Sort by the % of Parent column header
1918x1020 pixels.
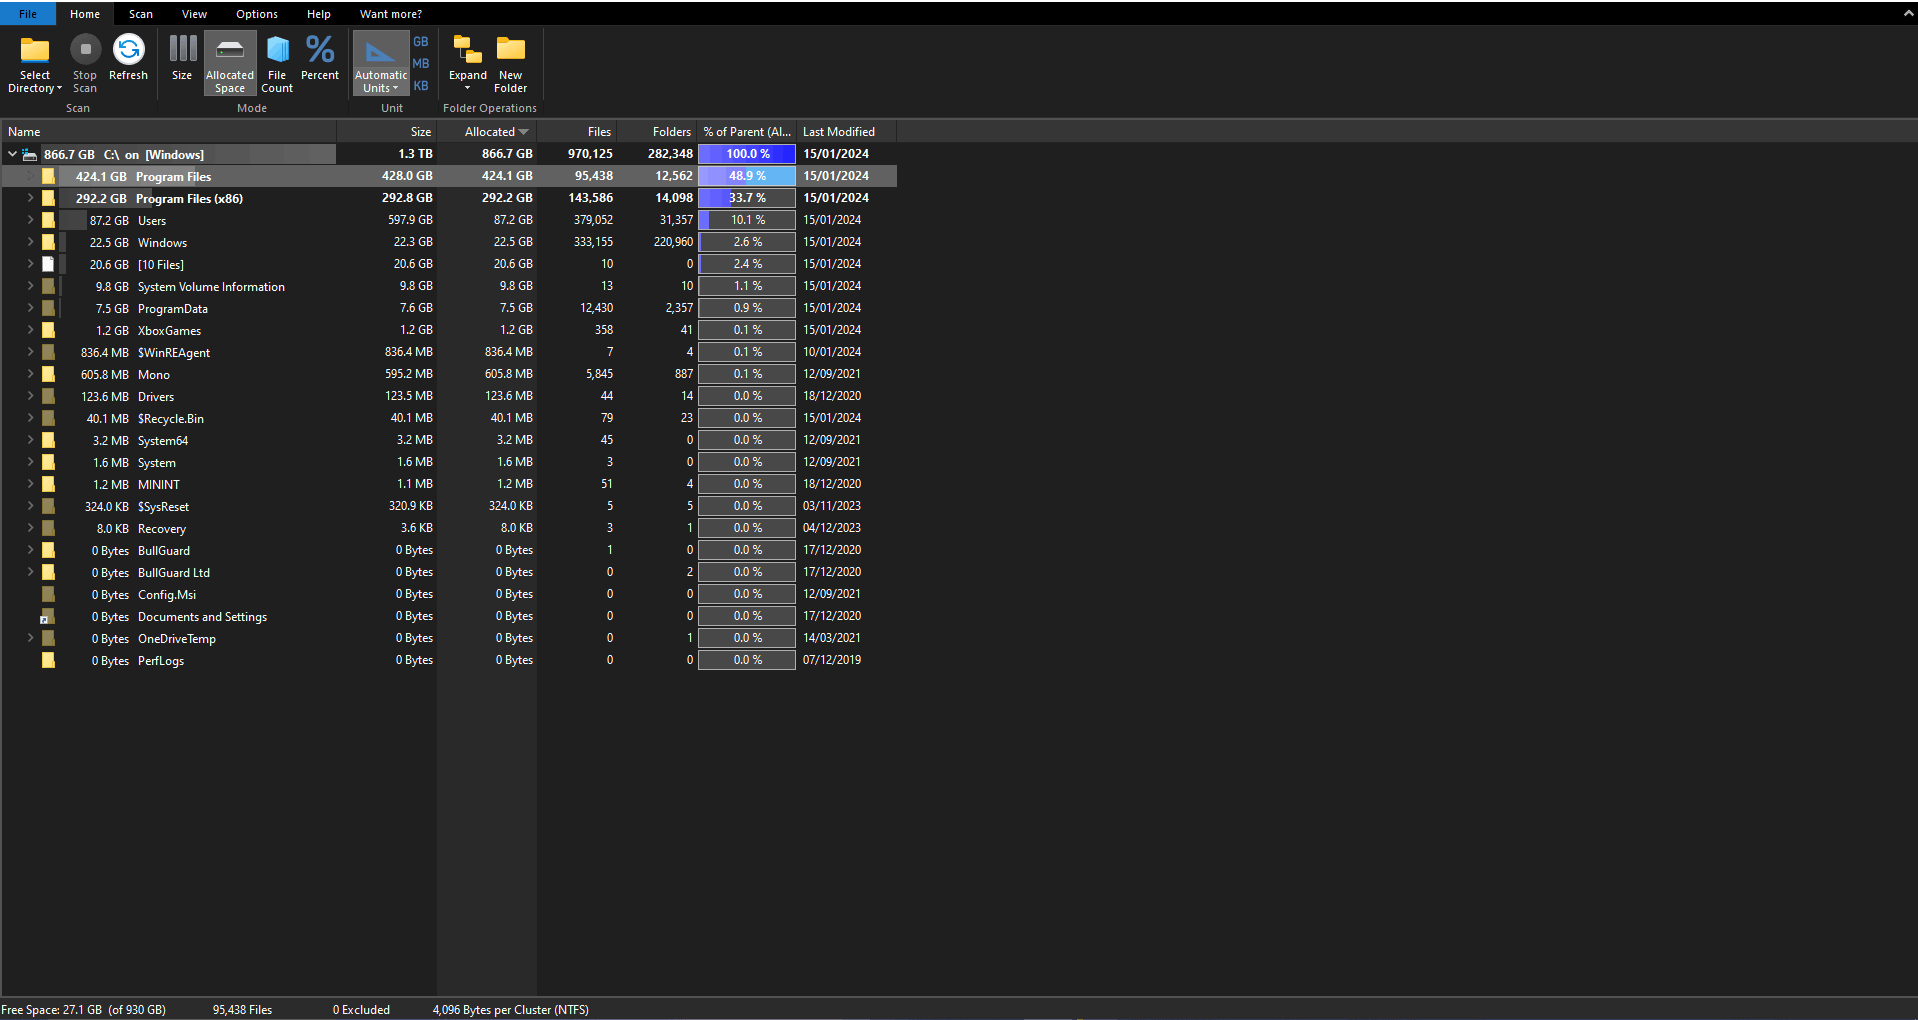pos(747,132)
